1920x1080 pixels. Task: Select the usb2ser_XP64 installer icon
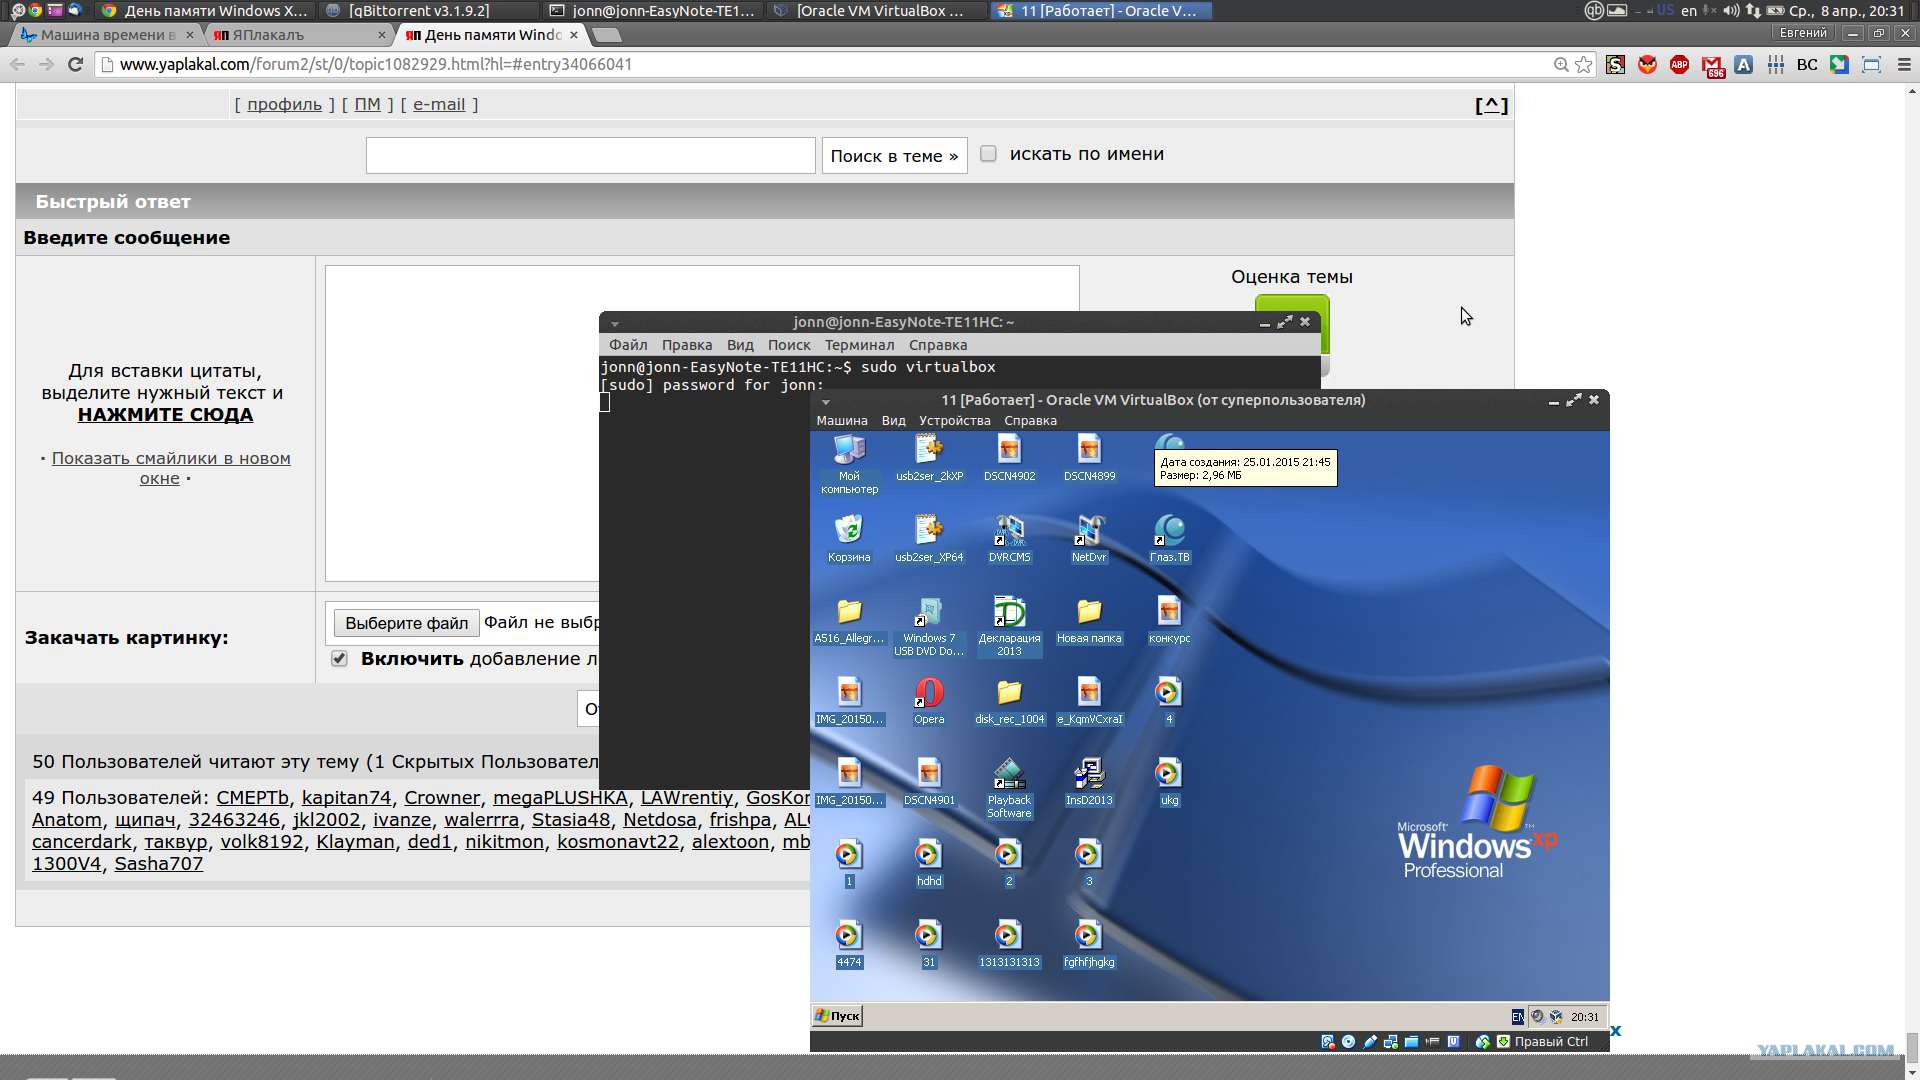pyautogui.click(x=929, y=538)
